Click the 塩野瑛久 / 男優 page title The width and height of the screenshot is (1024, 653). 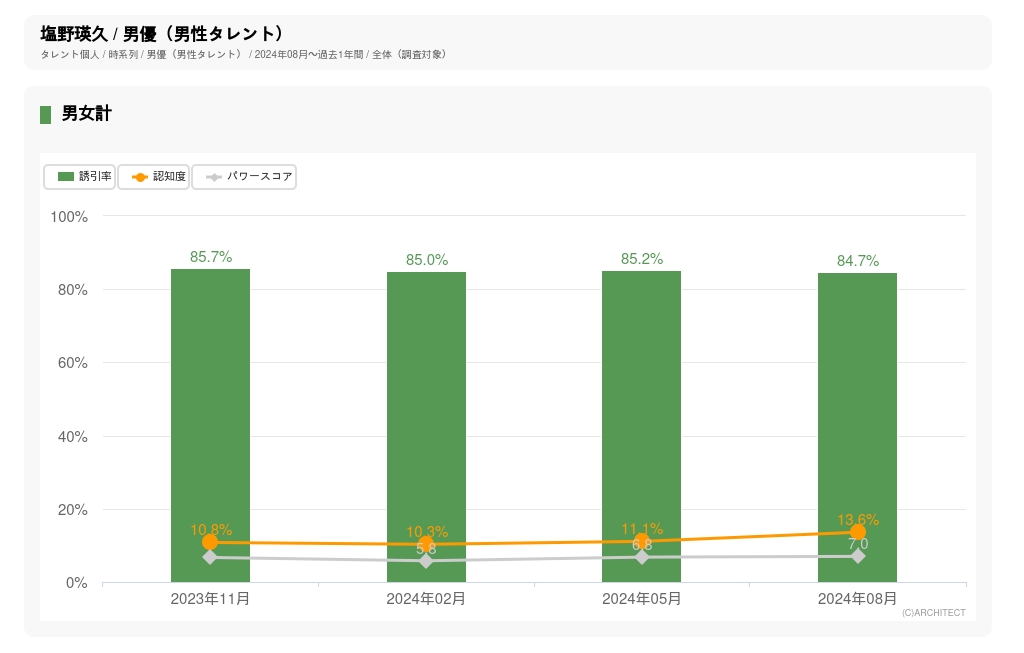162,34
